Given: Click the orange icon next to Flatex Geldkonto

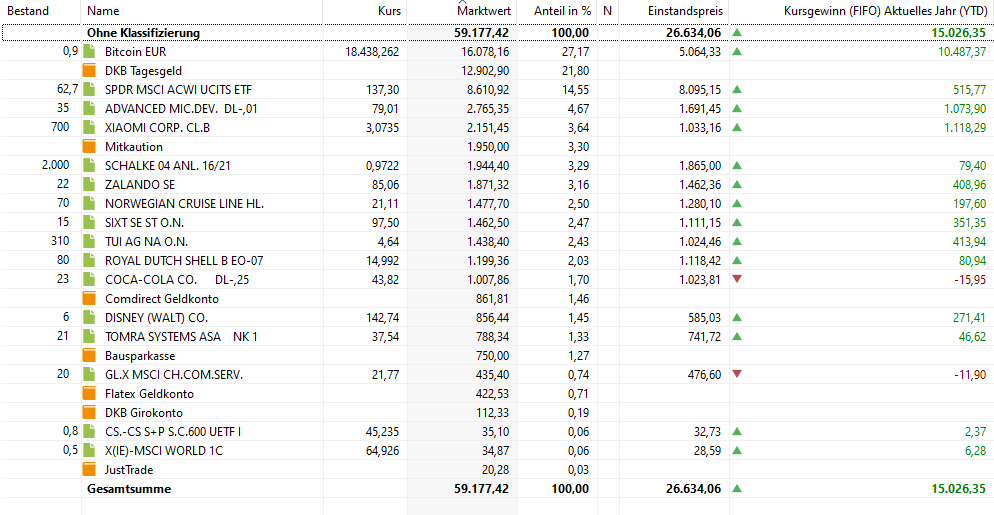Looking at the screenshot, I should coord(89,393).
